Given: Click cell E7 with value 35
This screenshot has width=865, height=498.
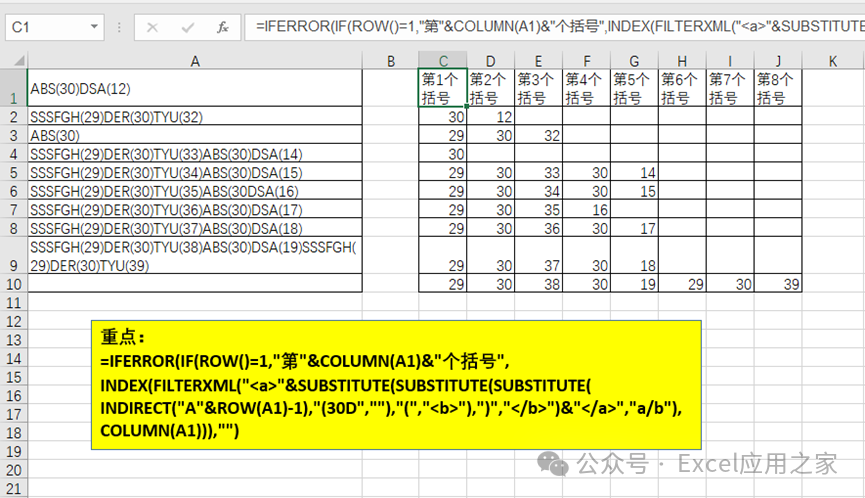Looking at the screenshot, I should coord(538,210).
